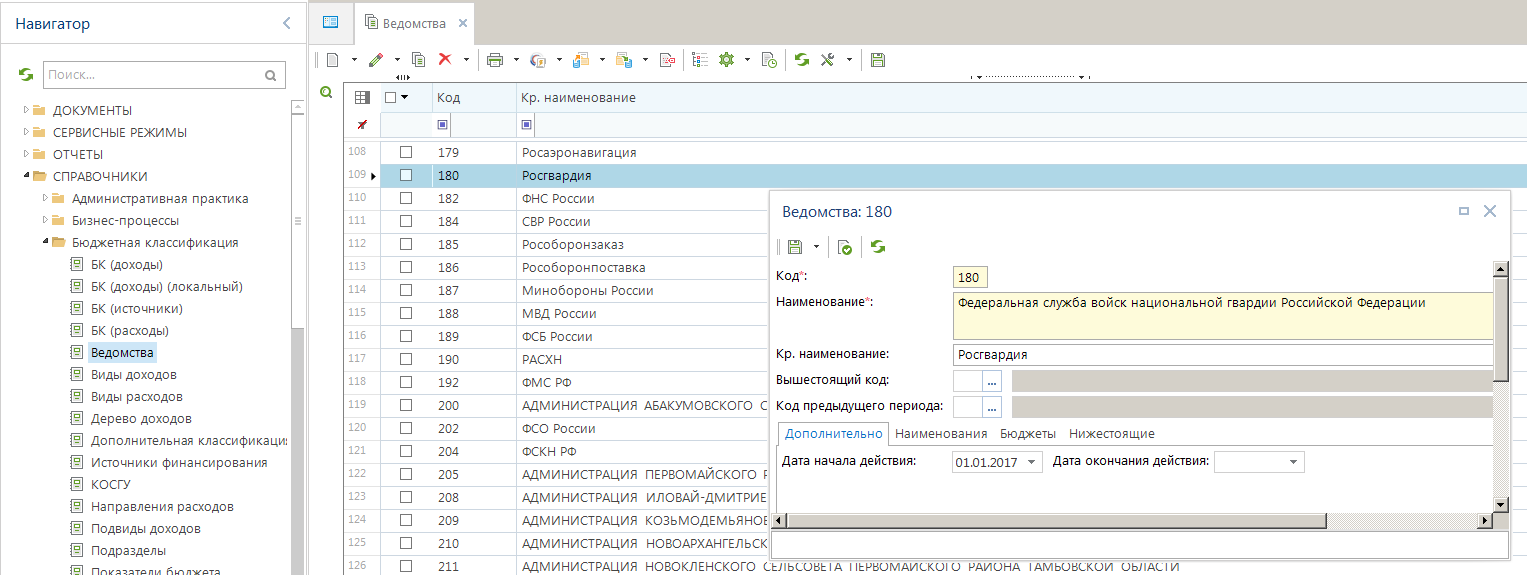Create new record with document icon
1527x575 pixels.
tap(333, 60)
